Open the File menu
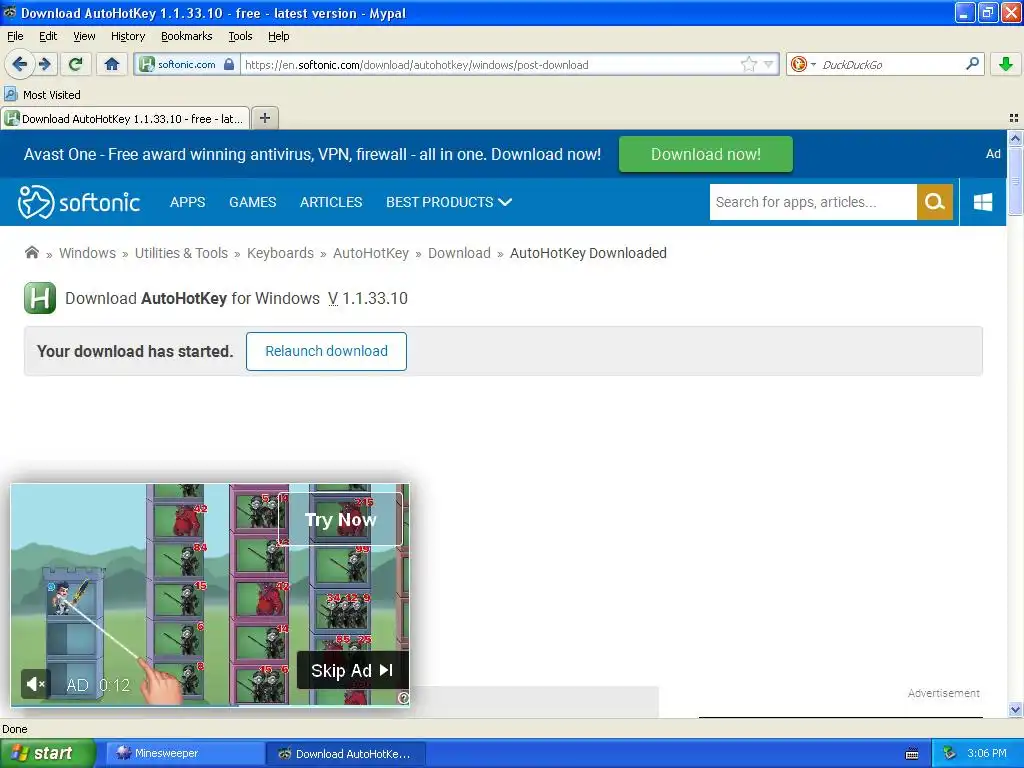This screenshot has width=1024, height=768. click(15, 36)
